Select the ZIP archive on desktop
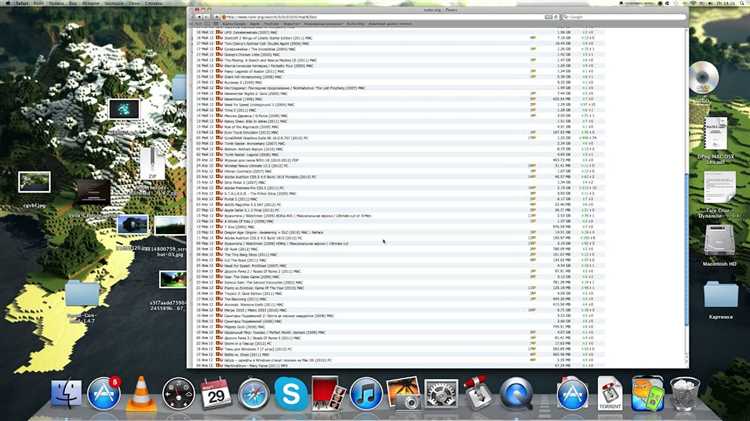The image size is (750, 421). pyautogui.click(x=152, y=164)
